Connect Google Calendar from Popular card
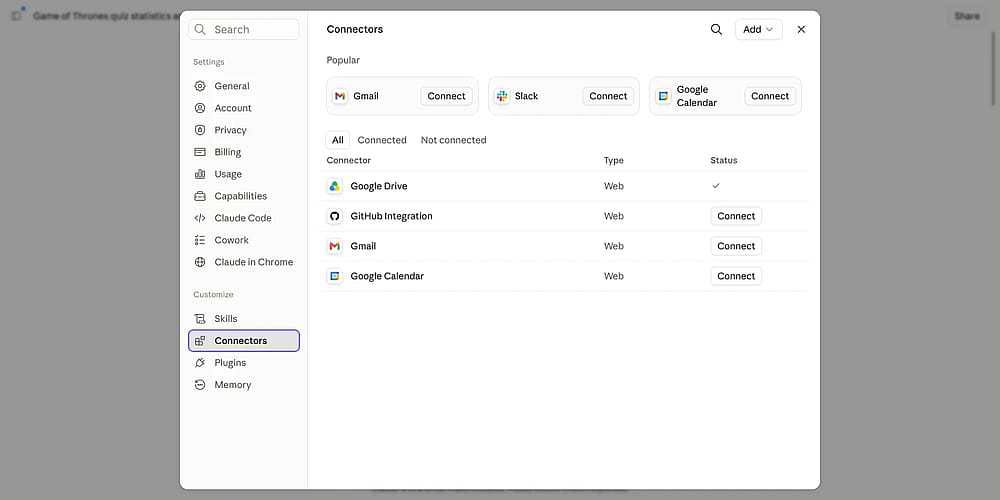 [770, 96]
